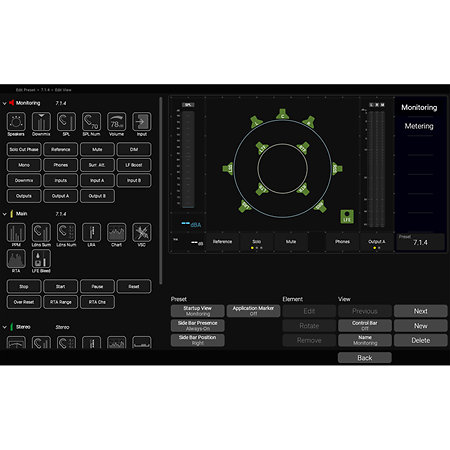This screenshot has width=450, height=450.
Task: Click the Edit Preset breadcrumb at top
Action: coord(26,90)
